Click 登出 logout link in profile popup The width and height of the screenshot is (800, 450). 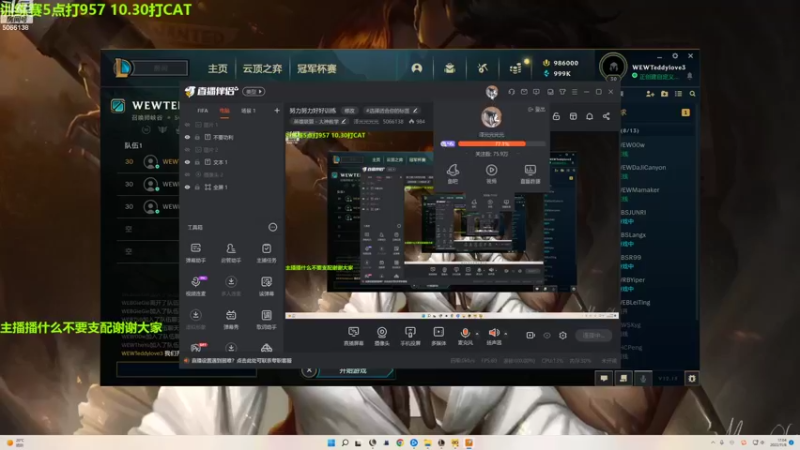[536, 110]
